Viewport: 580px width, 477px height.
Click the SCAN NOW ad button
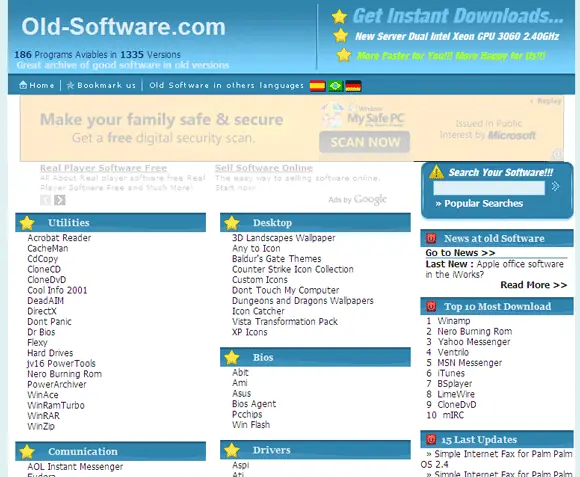click(x=365, y=142)
